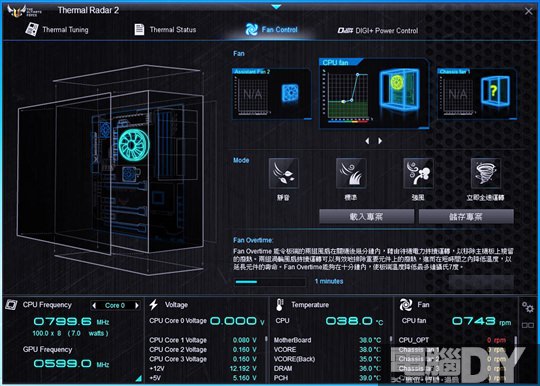Click the Thermal Tuning tab icon
540x386 pixels.
pos(32,29)
